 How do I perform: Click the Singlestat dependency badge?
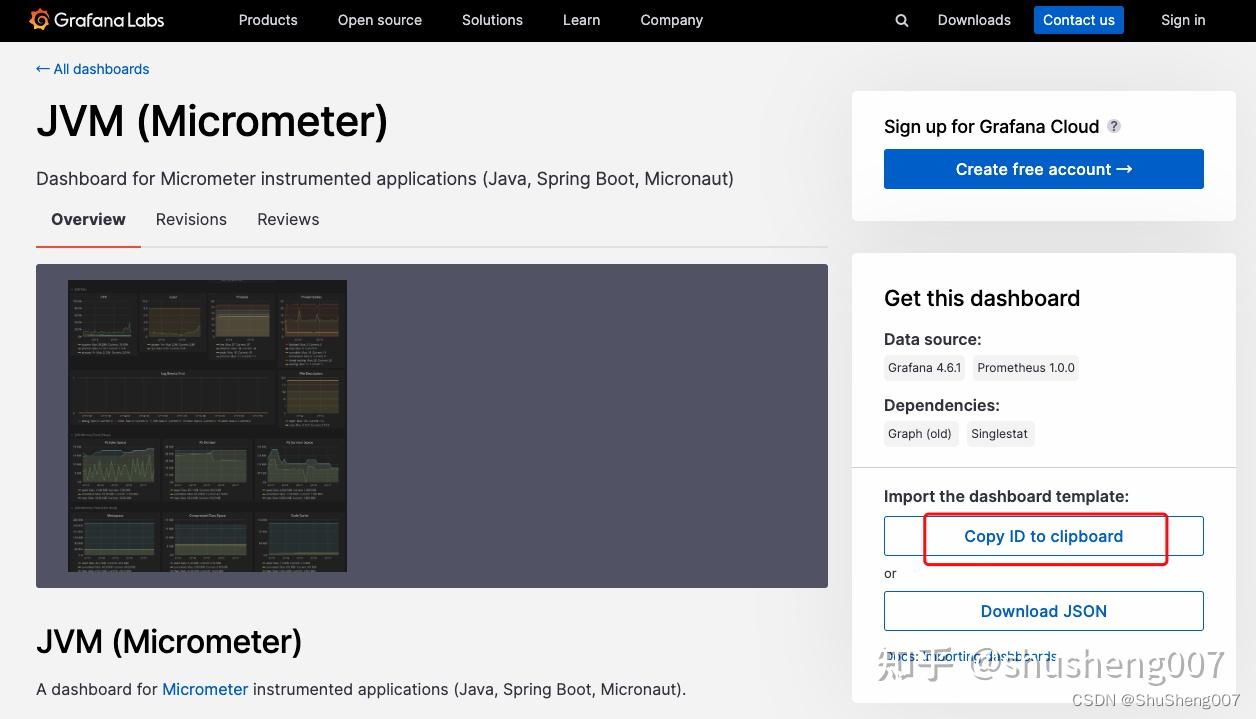(999, 433)
